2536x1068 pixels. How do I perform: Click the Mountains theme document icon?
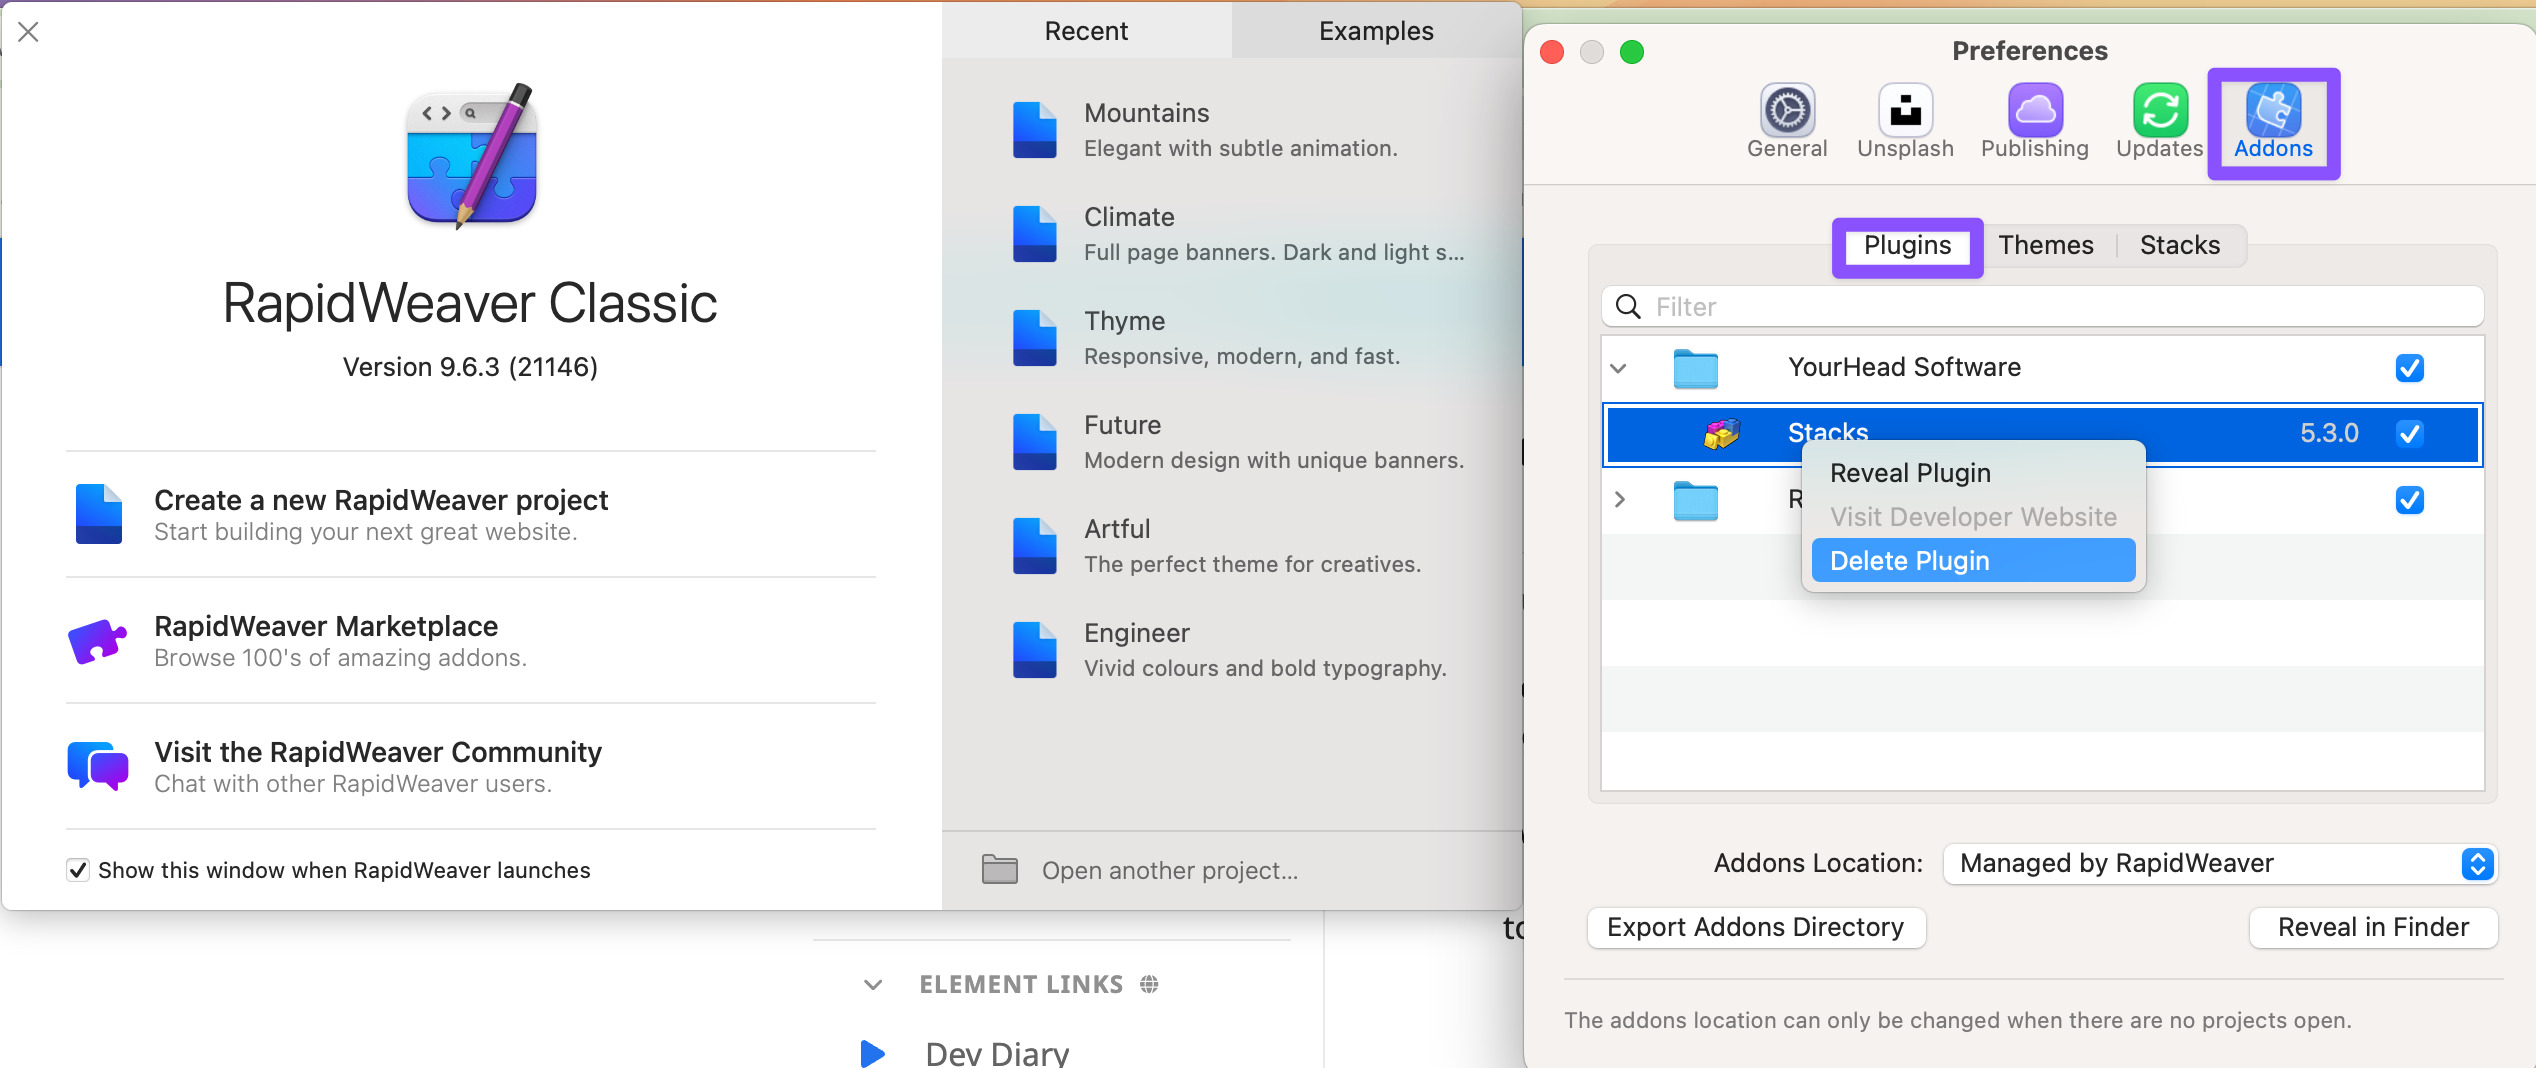point(1034,130)
